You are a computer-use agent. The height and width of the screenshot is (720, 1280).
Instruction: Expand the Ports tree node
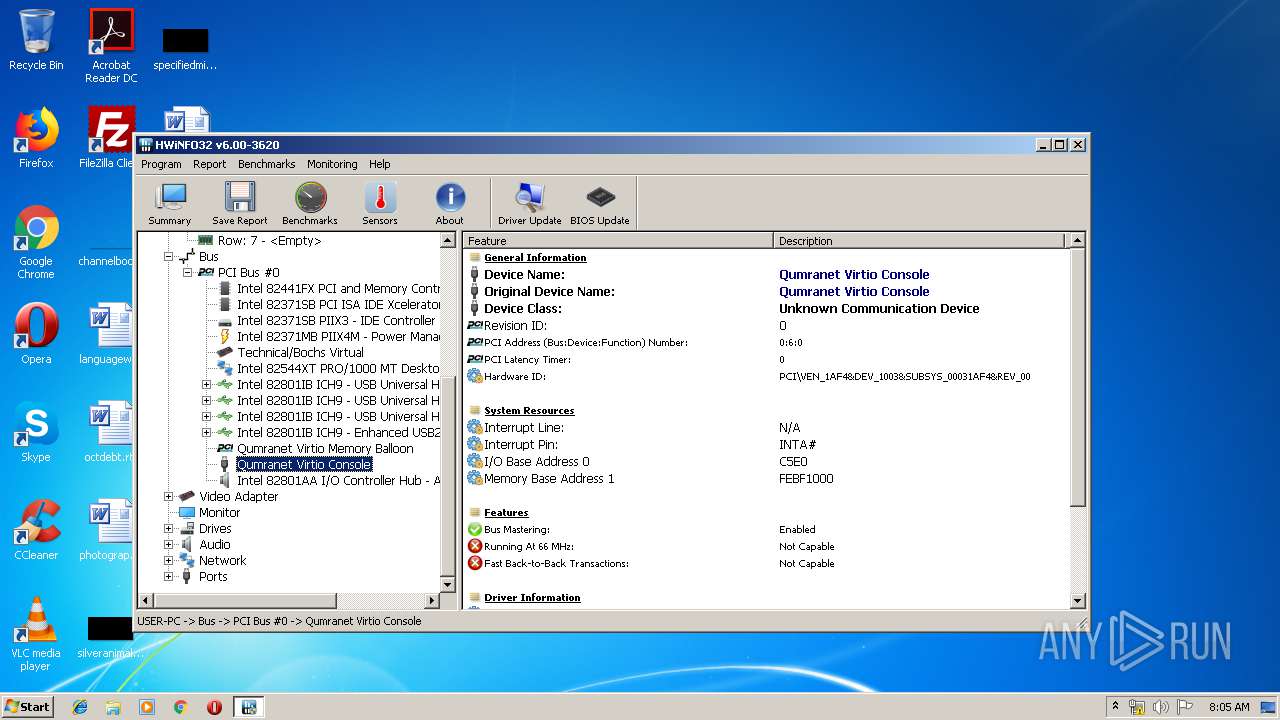(168, 577)
